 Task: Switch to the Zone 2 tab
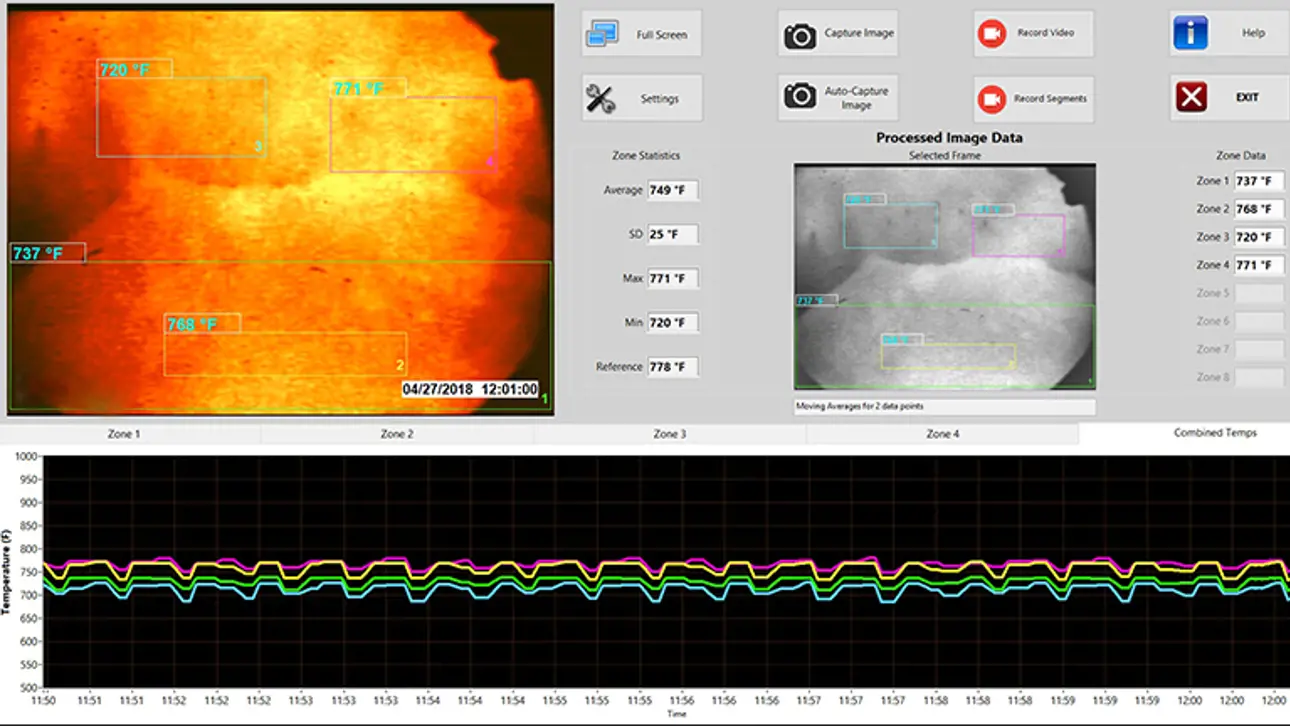coord(397,434)
